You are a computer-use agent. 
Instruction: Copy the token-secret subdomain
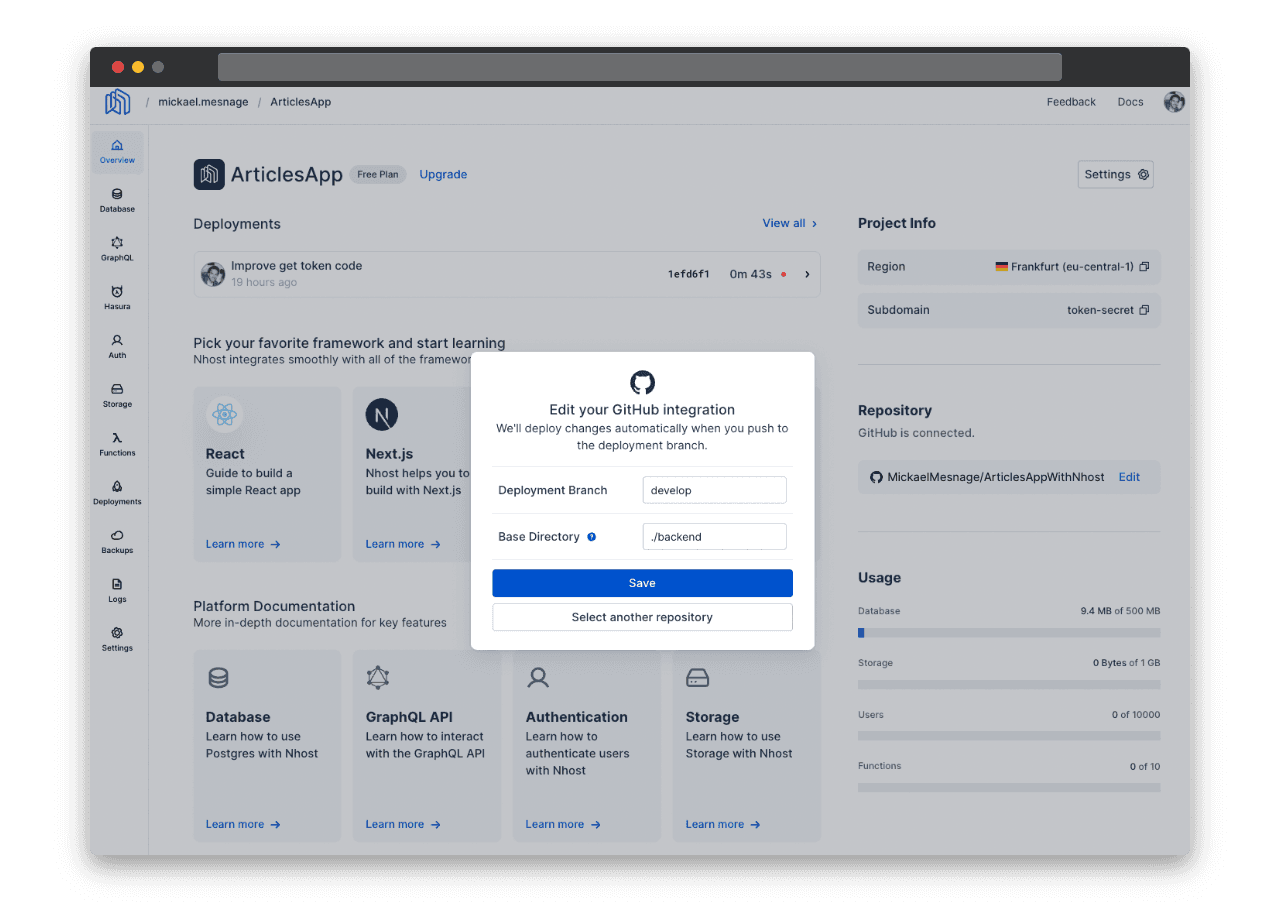point(1144,310)
